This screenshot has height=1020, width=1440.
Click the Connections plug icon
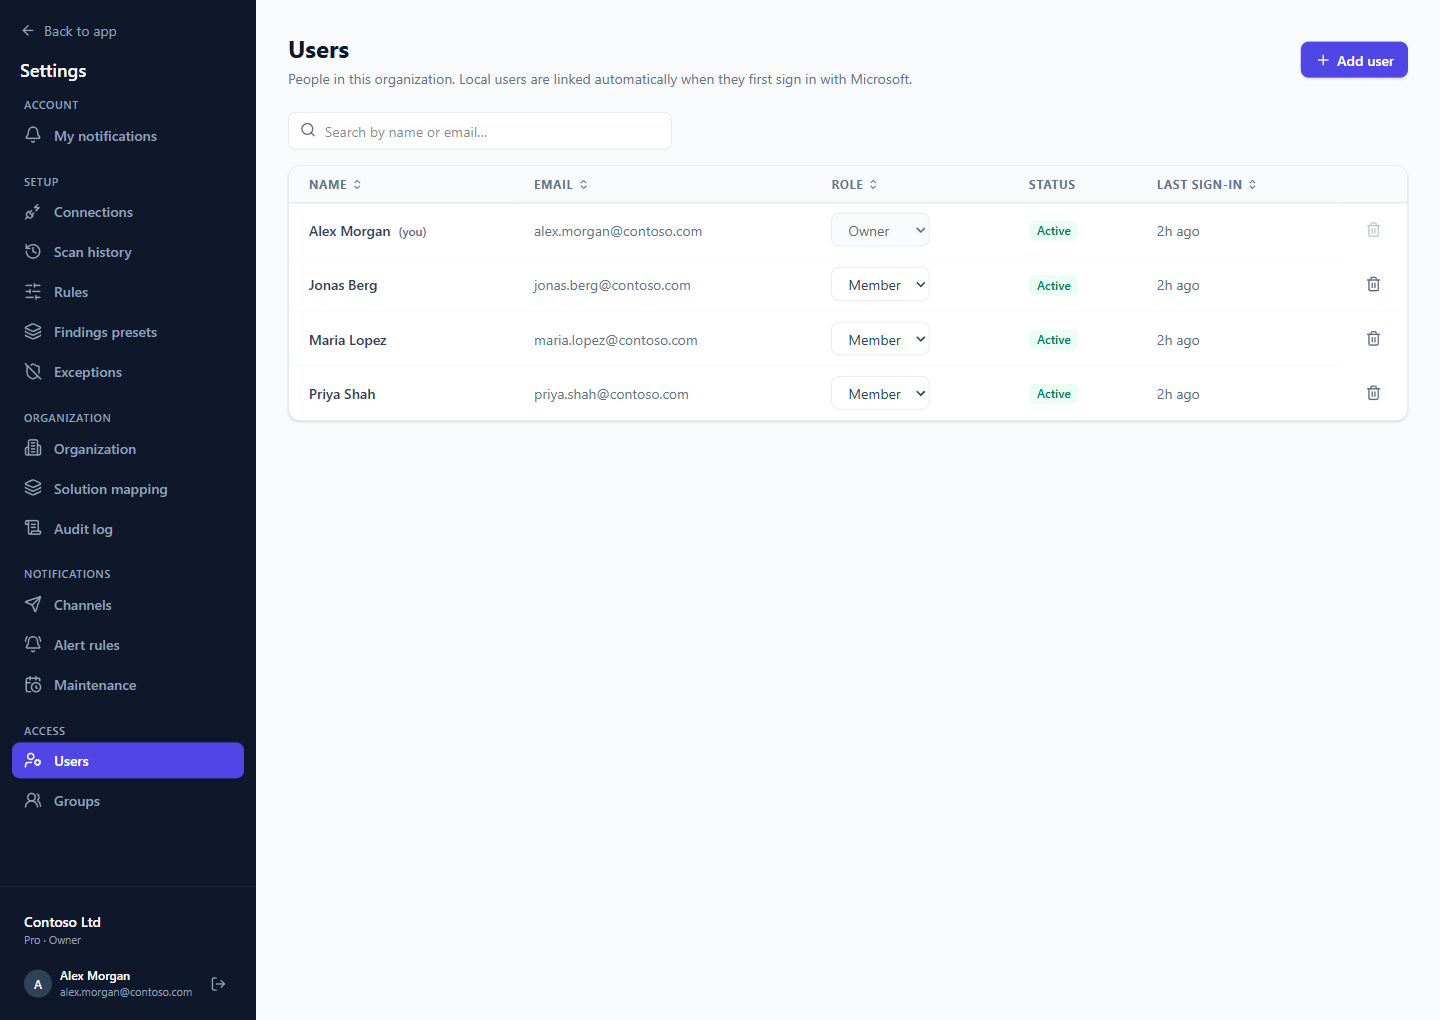coord(33,212)
